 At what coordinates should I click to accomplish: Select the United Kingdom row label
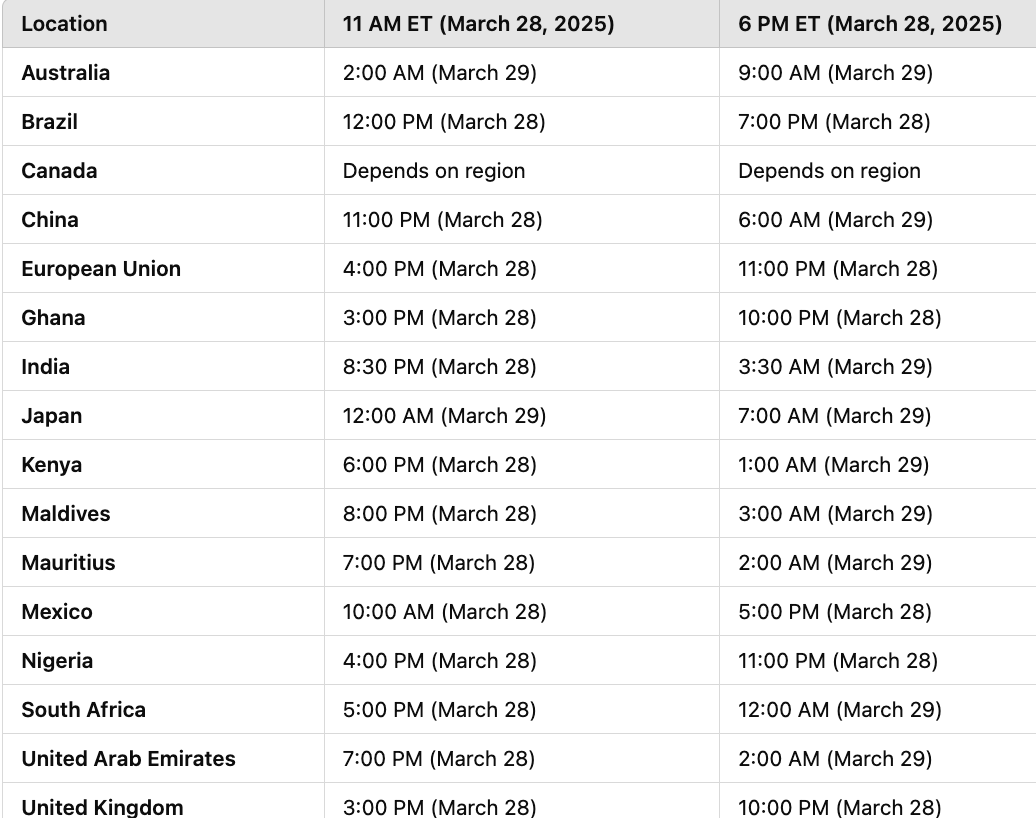pyautogui.click(x=102, y=807)
